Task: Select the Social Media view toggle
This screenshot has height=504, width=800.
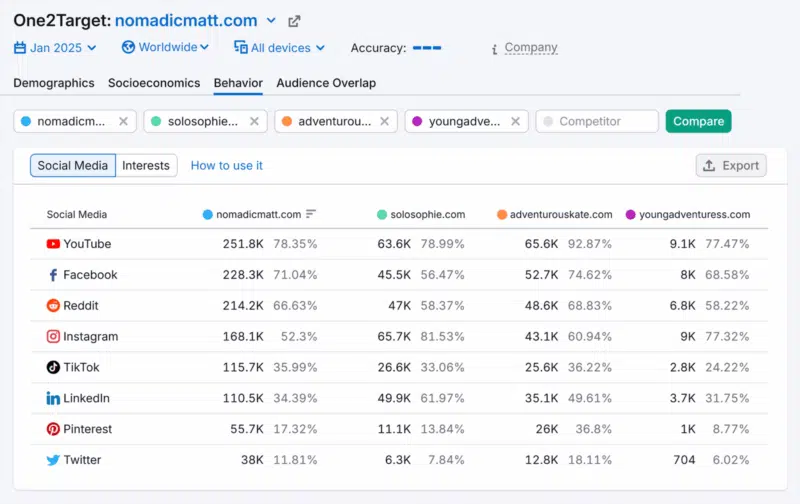Action: tap(73, 166)
